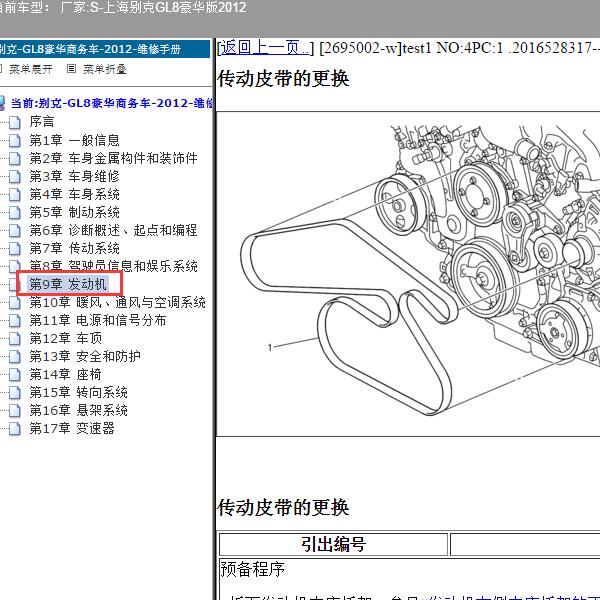Click the page icon beside 第6章 诊断概述
The width and height of the screenshot is (600, 600).
click(15, 230)
